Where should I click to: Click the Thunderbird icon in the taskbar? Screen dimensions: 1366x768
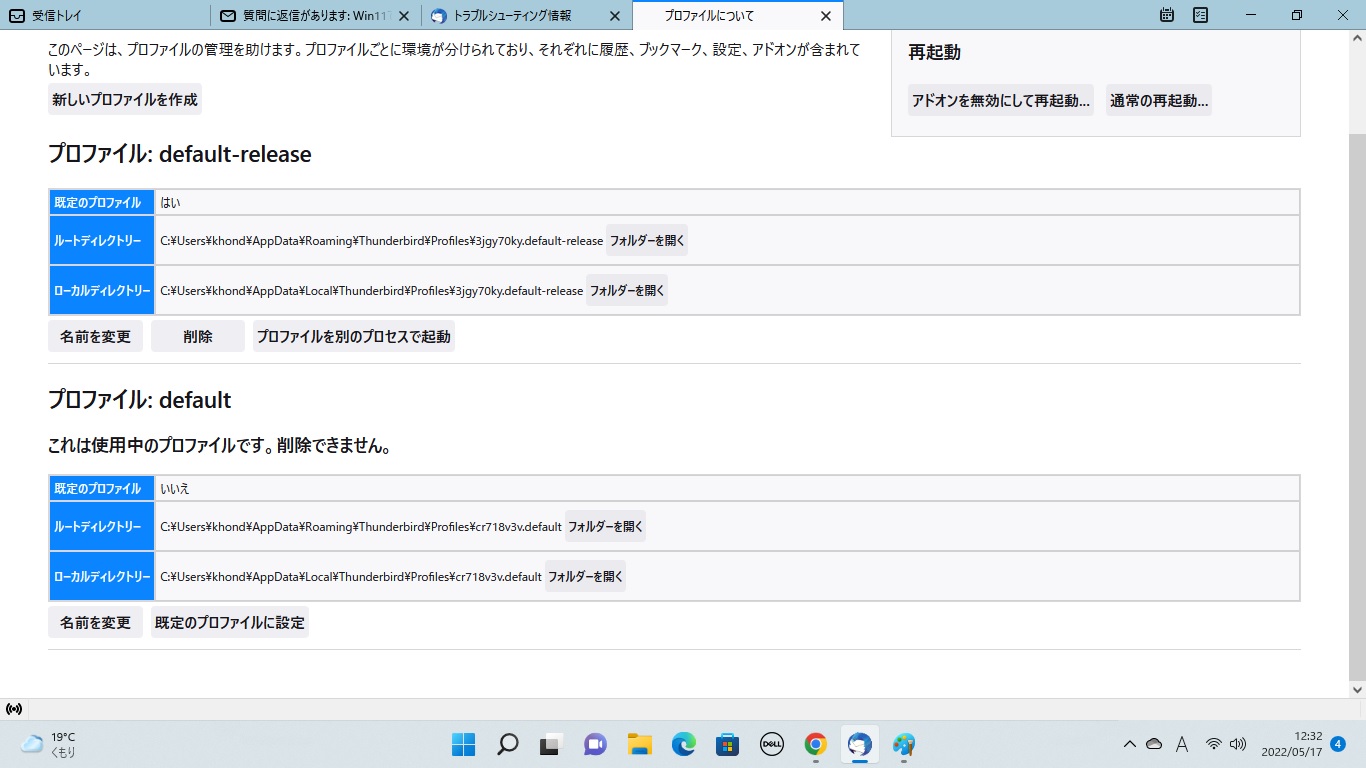[859, 744]
